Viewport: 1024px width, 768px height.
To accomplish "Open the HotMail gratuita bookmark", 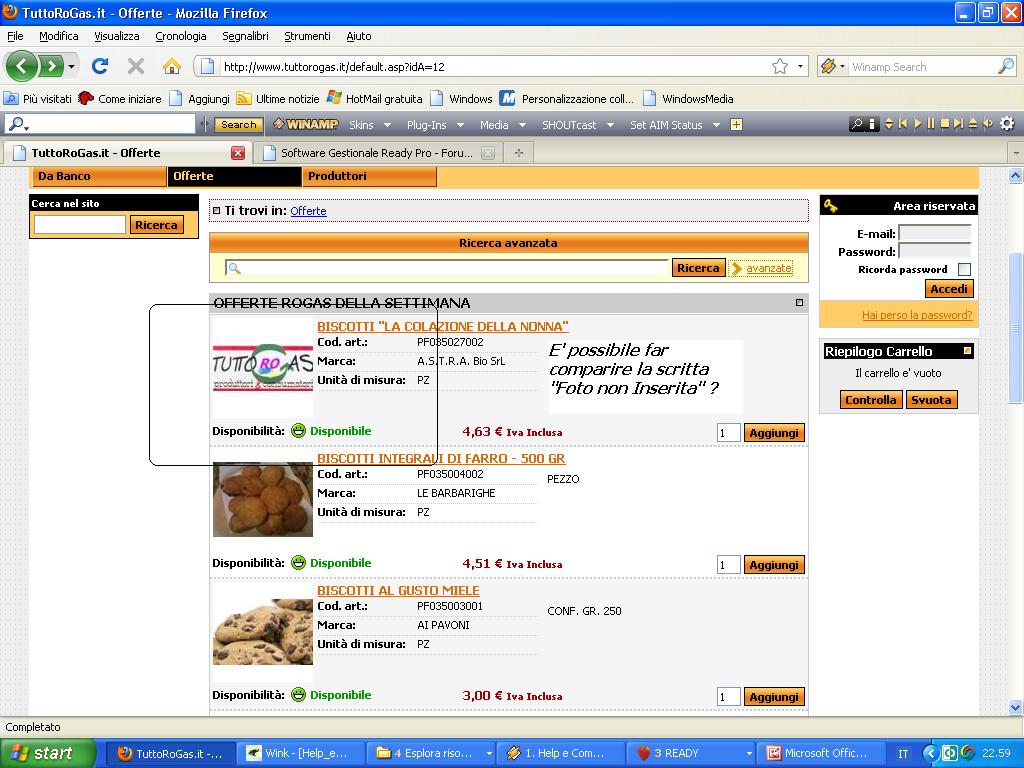I will [375, 99].
